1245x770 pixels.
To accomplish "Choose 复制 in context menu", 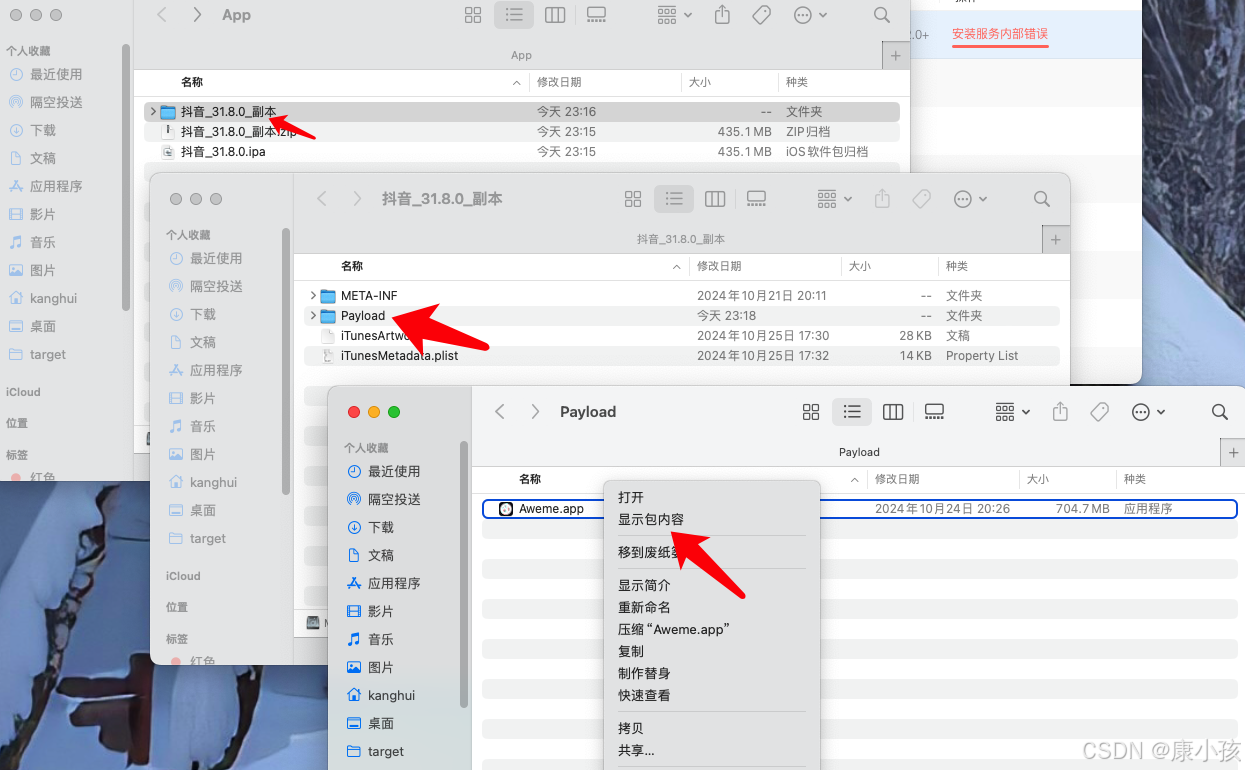I will point(631,651).
